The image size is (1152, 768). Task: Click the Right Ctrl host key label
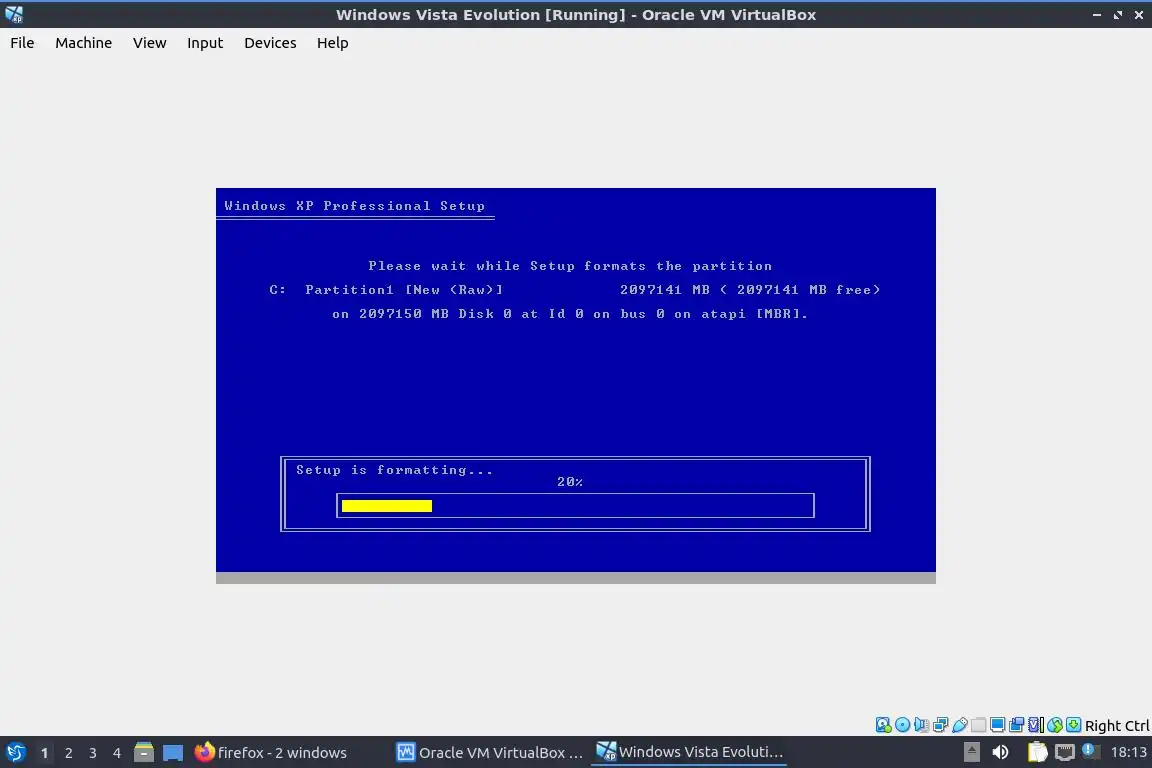(1117, 726)
